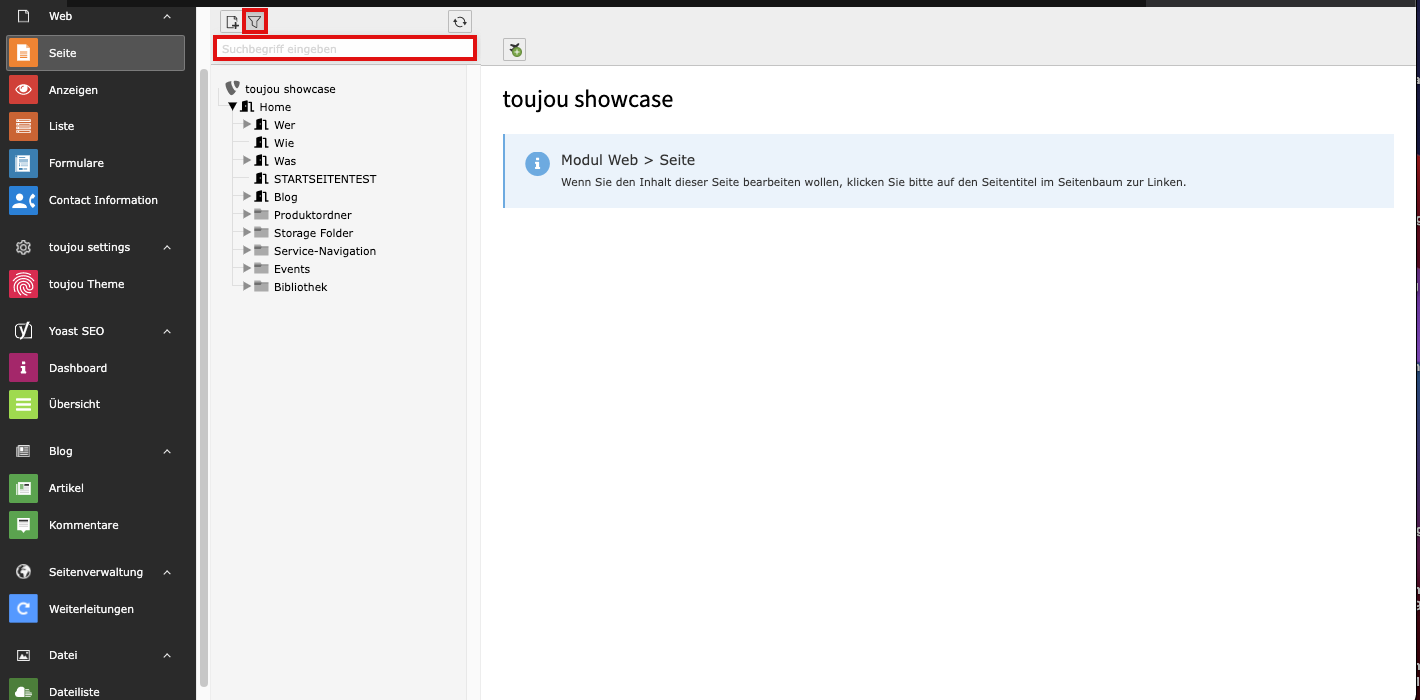This screenshot has width=1420, height=700.
Task: Click the new page icon in tree toolbar
Action: [x=231, y=22]
